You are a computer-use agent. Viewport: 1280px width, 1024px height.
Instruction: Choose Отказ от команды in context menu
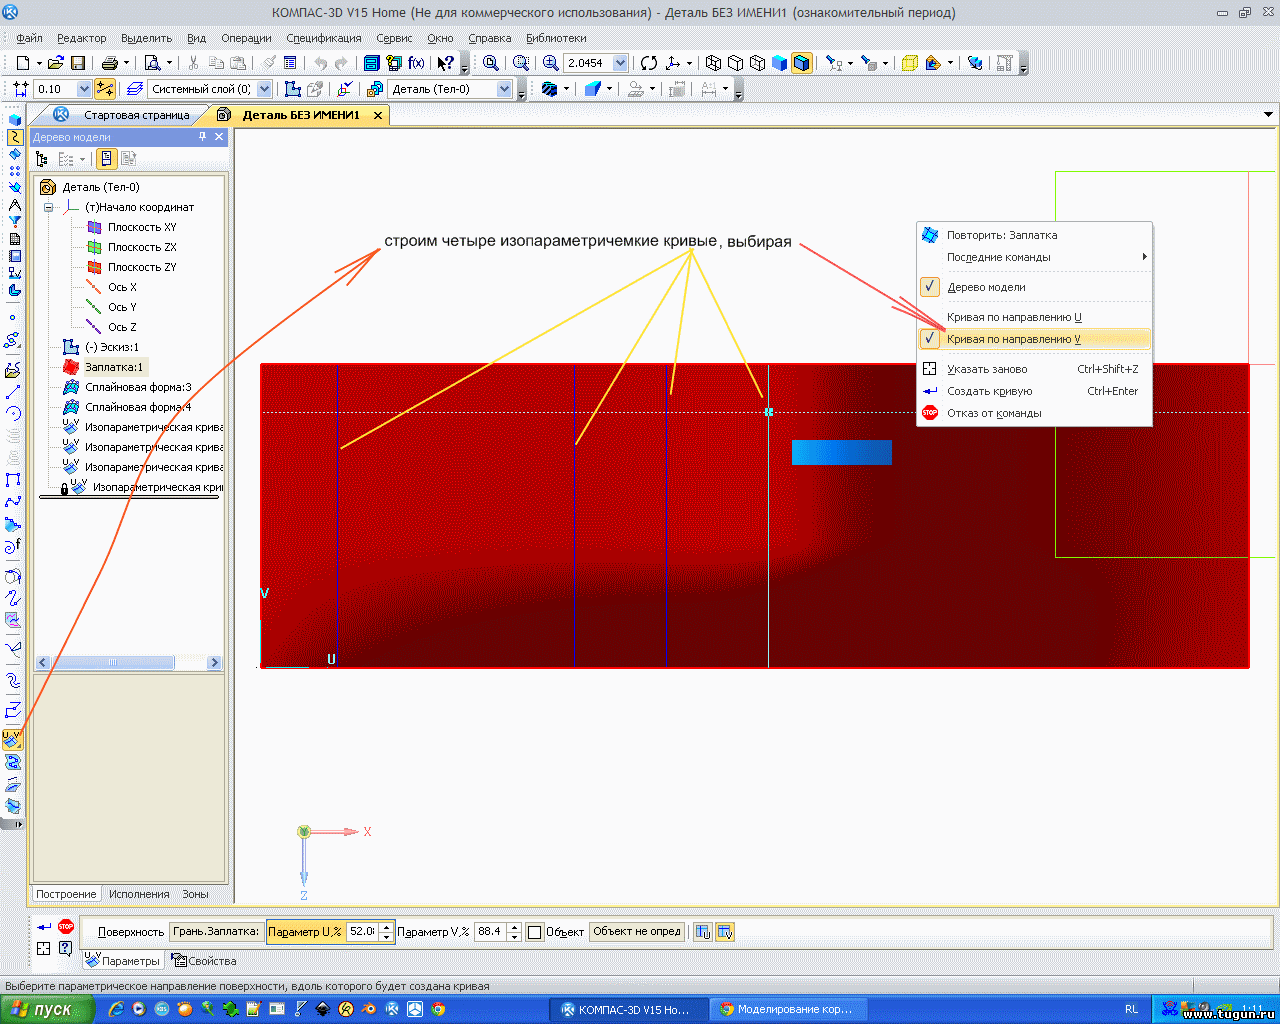pos(1034,413)
